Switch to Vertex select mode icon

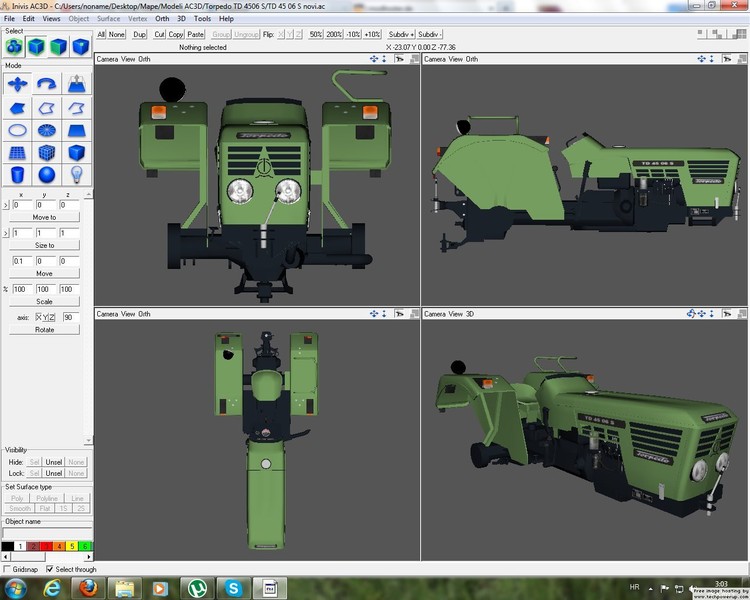[81, 46]
